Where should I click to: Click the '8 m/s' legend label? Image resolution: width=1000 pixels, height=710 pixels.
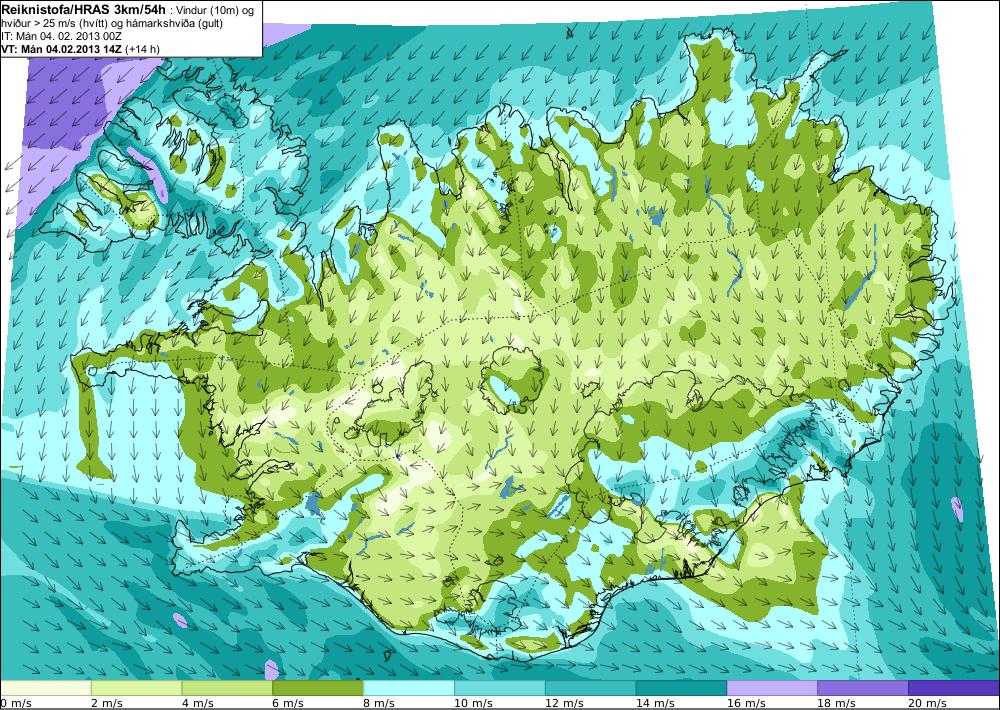(379, 703)
